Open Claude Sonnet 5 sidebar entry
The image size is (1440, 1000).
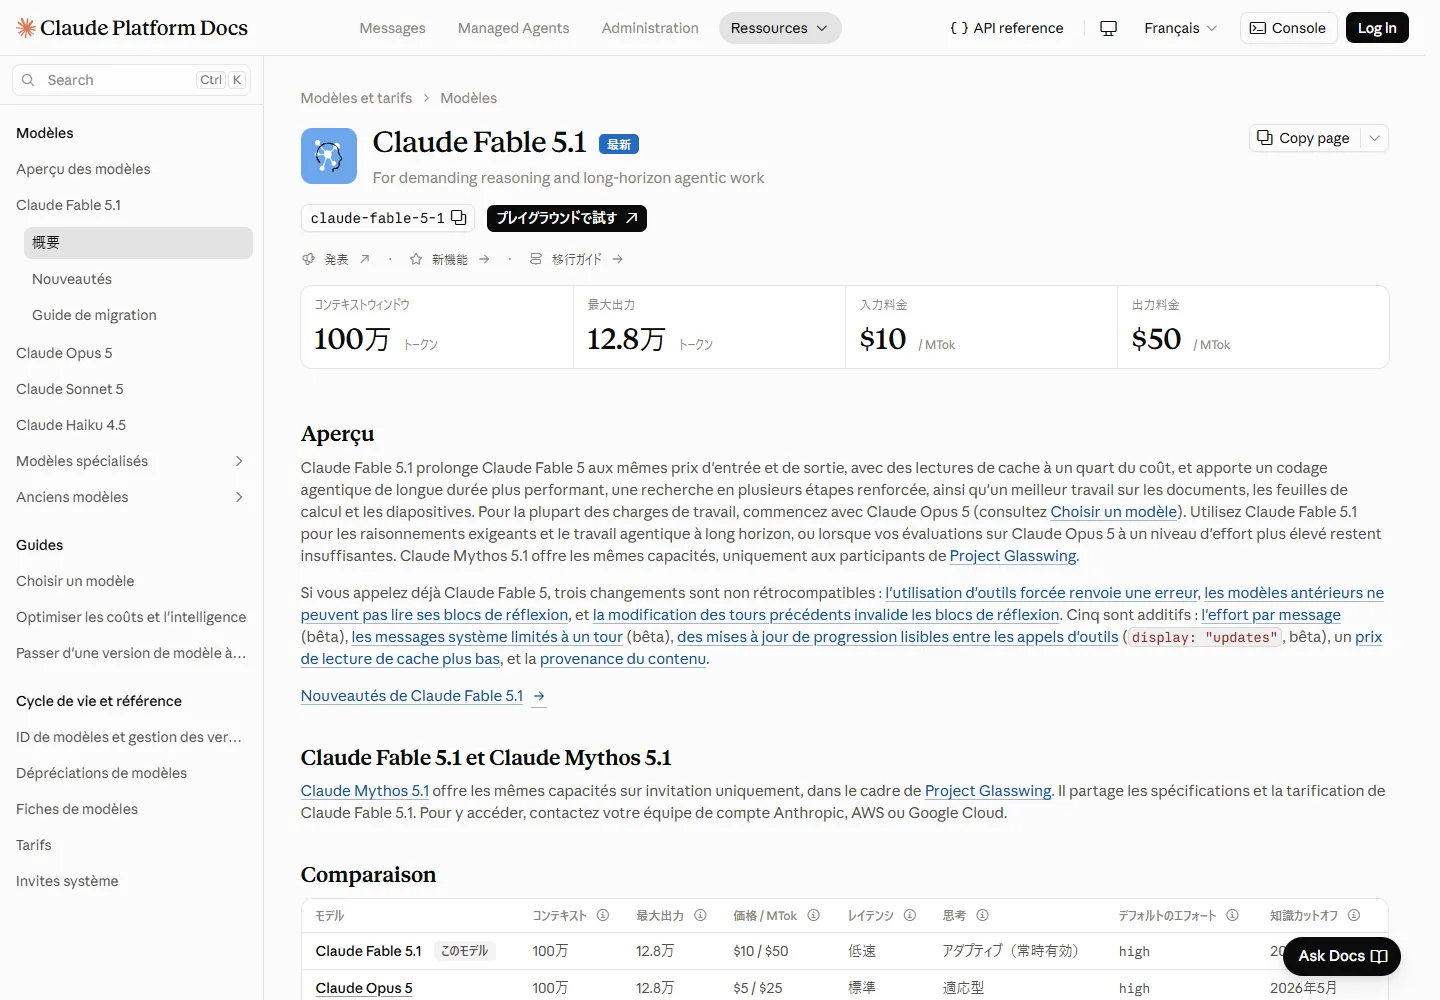70,389
